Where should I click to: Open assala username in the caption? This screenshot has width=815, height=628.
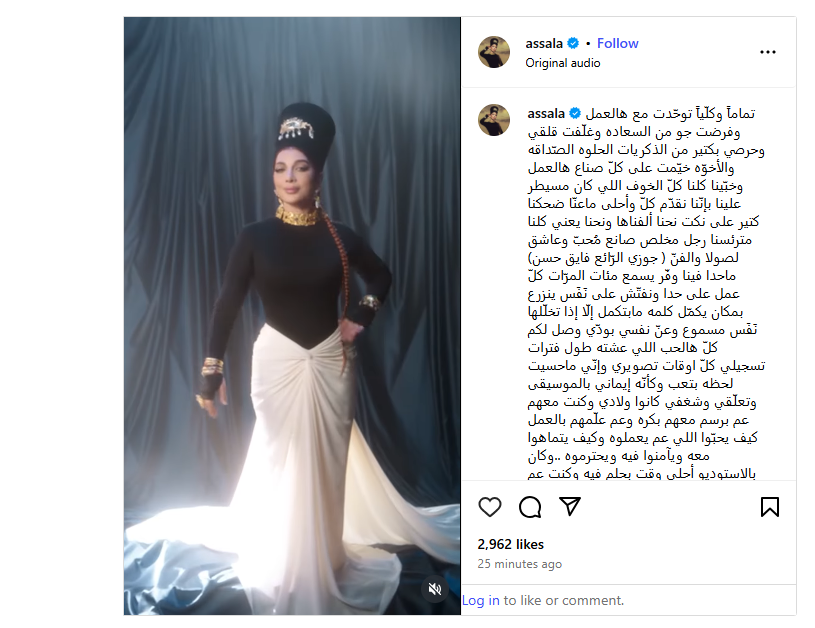coord(546,113)
